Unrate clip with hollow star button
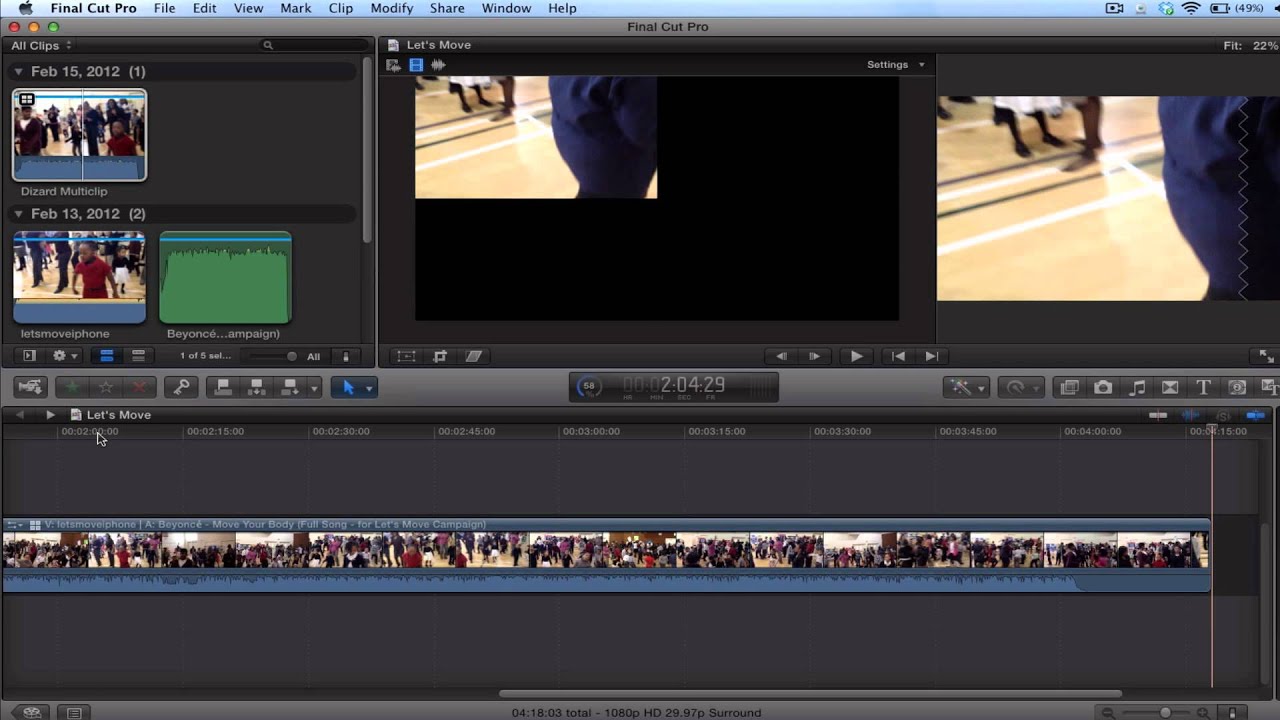 [106, 387]
